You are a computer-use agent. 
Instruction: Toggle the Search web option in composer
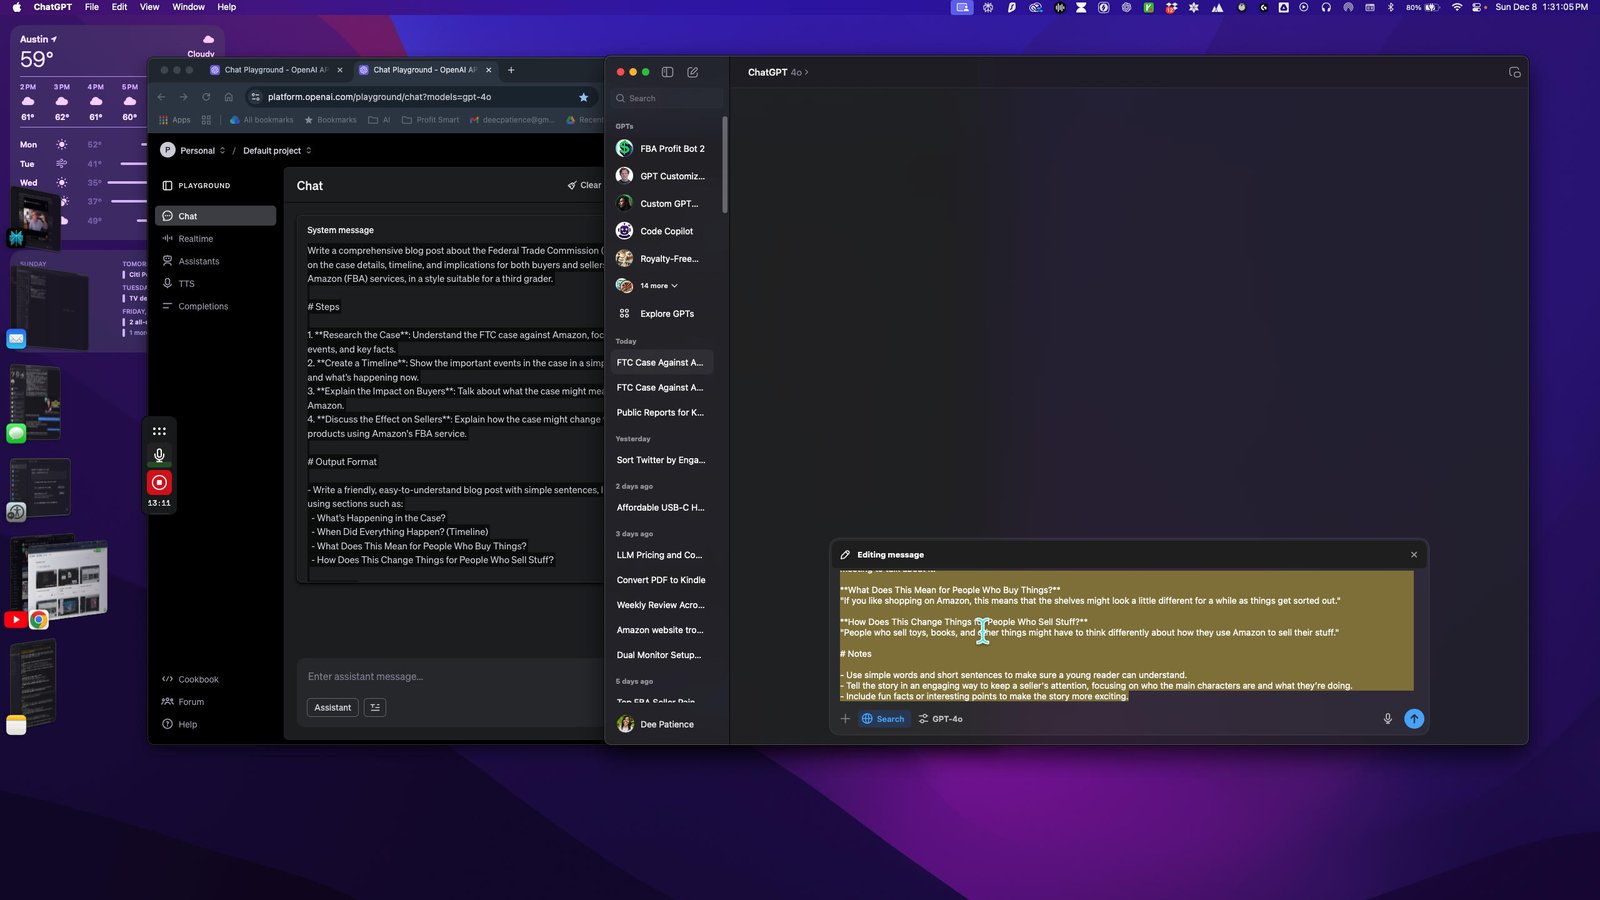pyautogui.click(x=883, y=719)
